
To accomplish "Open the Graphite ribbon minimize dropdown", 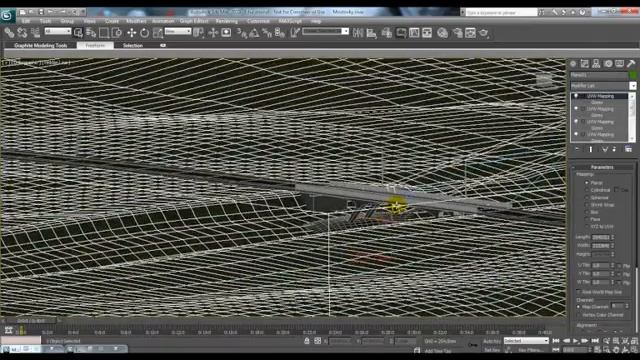I will (163, 45).
